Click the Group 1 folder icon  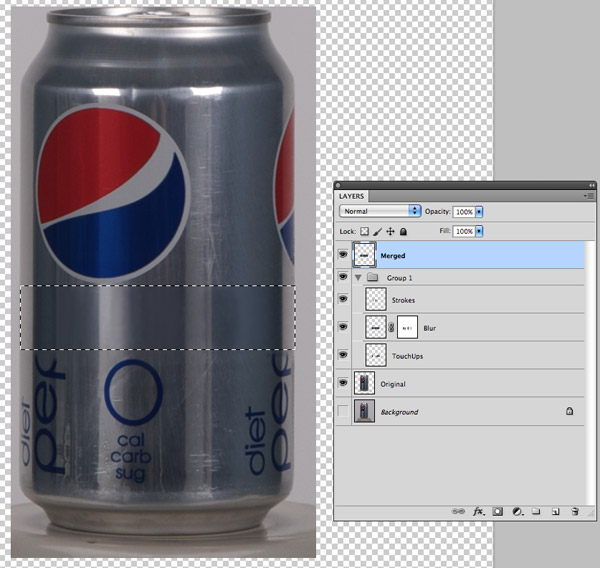click(372, 277)
